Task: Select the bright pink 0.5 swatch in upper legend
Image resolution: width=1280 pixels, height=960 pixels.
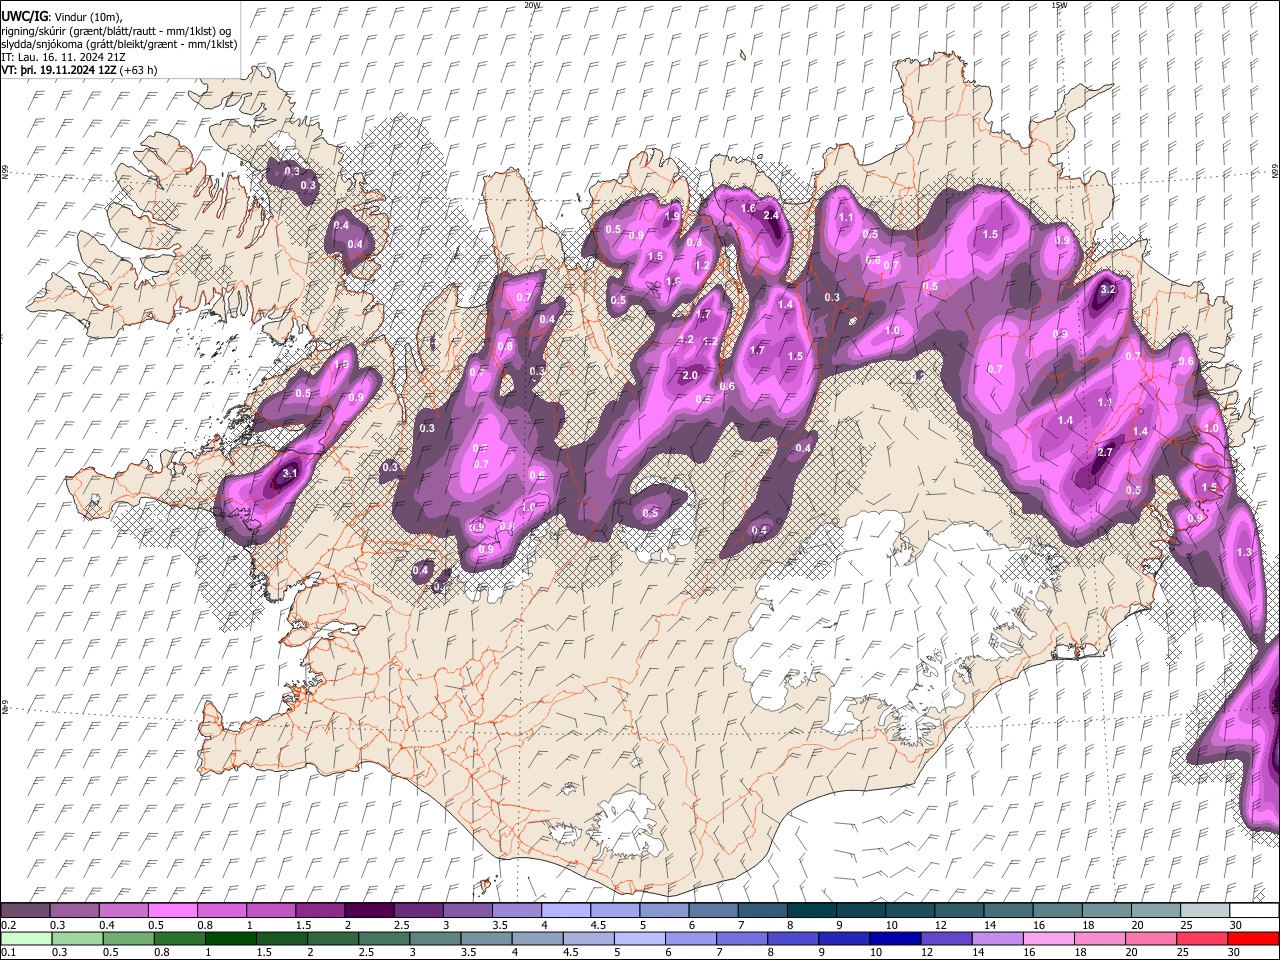Action: [x=174, y=910]
